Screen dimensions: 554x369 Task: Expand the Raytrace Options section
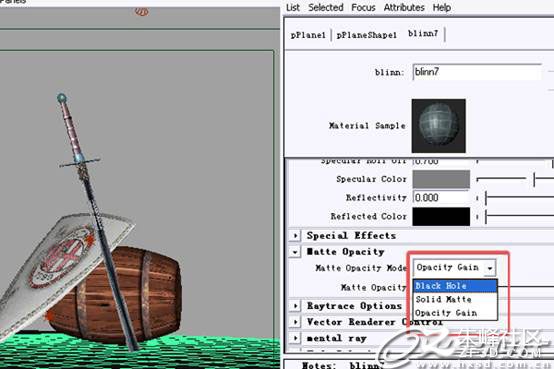[295, 306]
